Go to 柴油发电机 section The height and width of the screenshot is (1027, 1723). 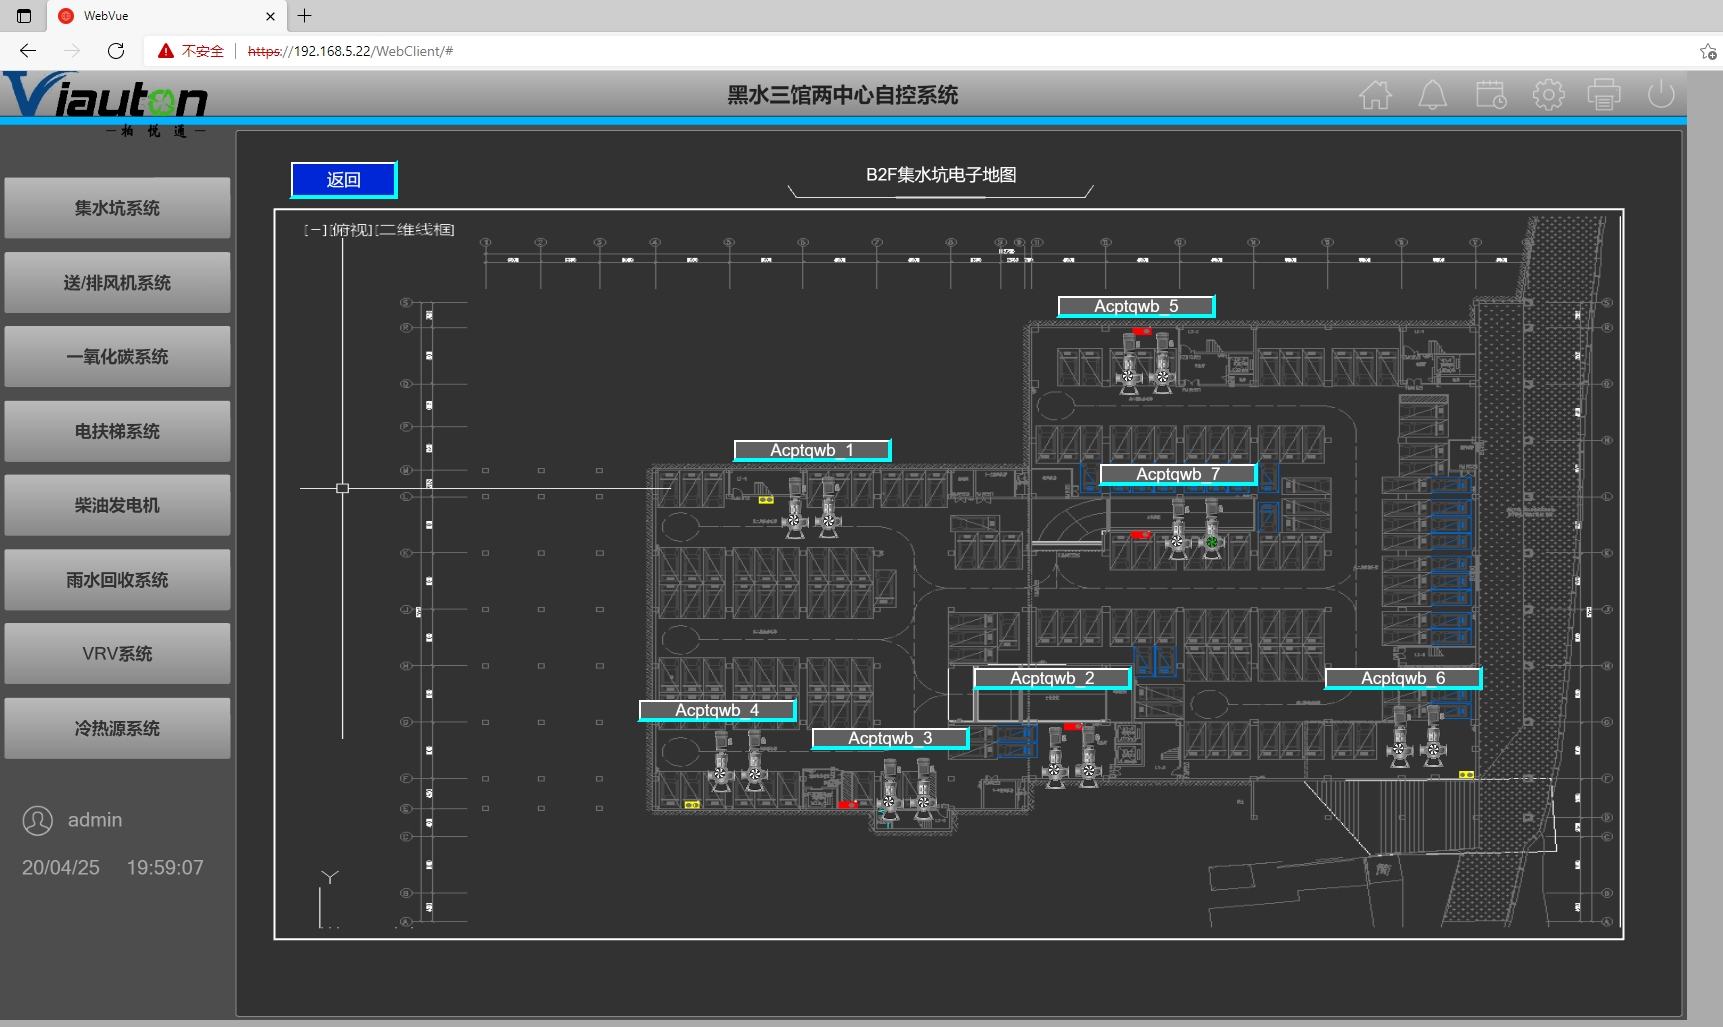click(x=117, y=506)
